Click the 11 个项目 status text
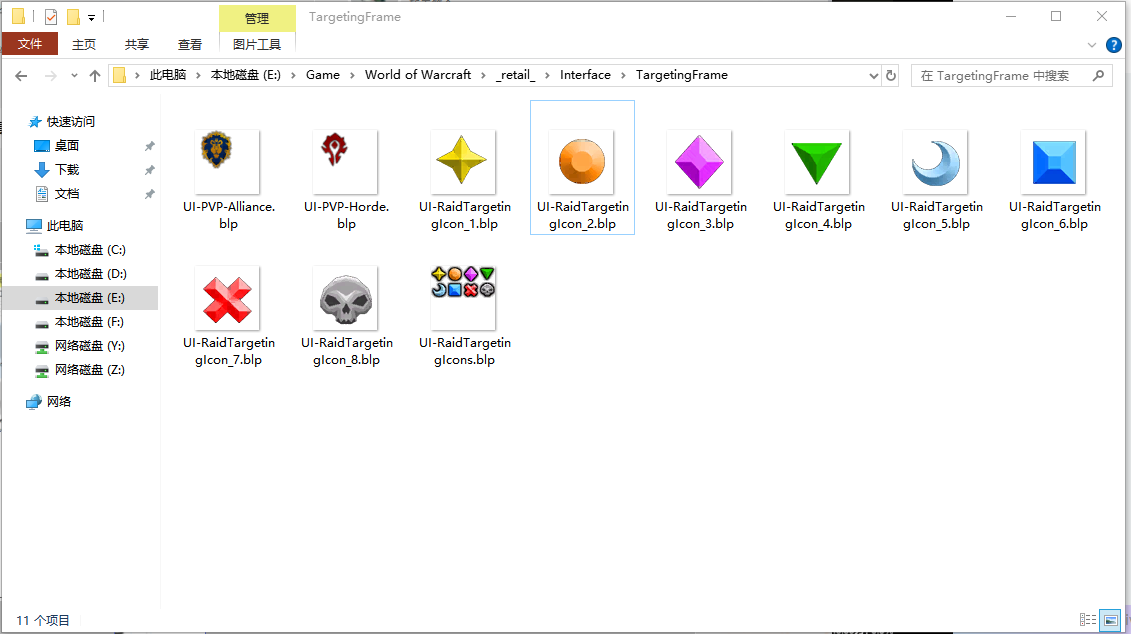Image resolution: width=1131 pixels, height=634 pixels. (43, 620)
